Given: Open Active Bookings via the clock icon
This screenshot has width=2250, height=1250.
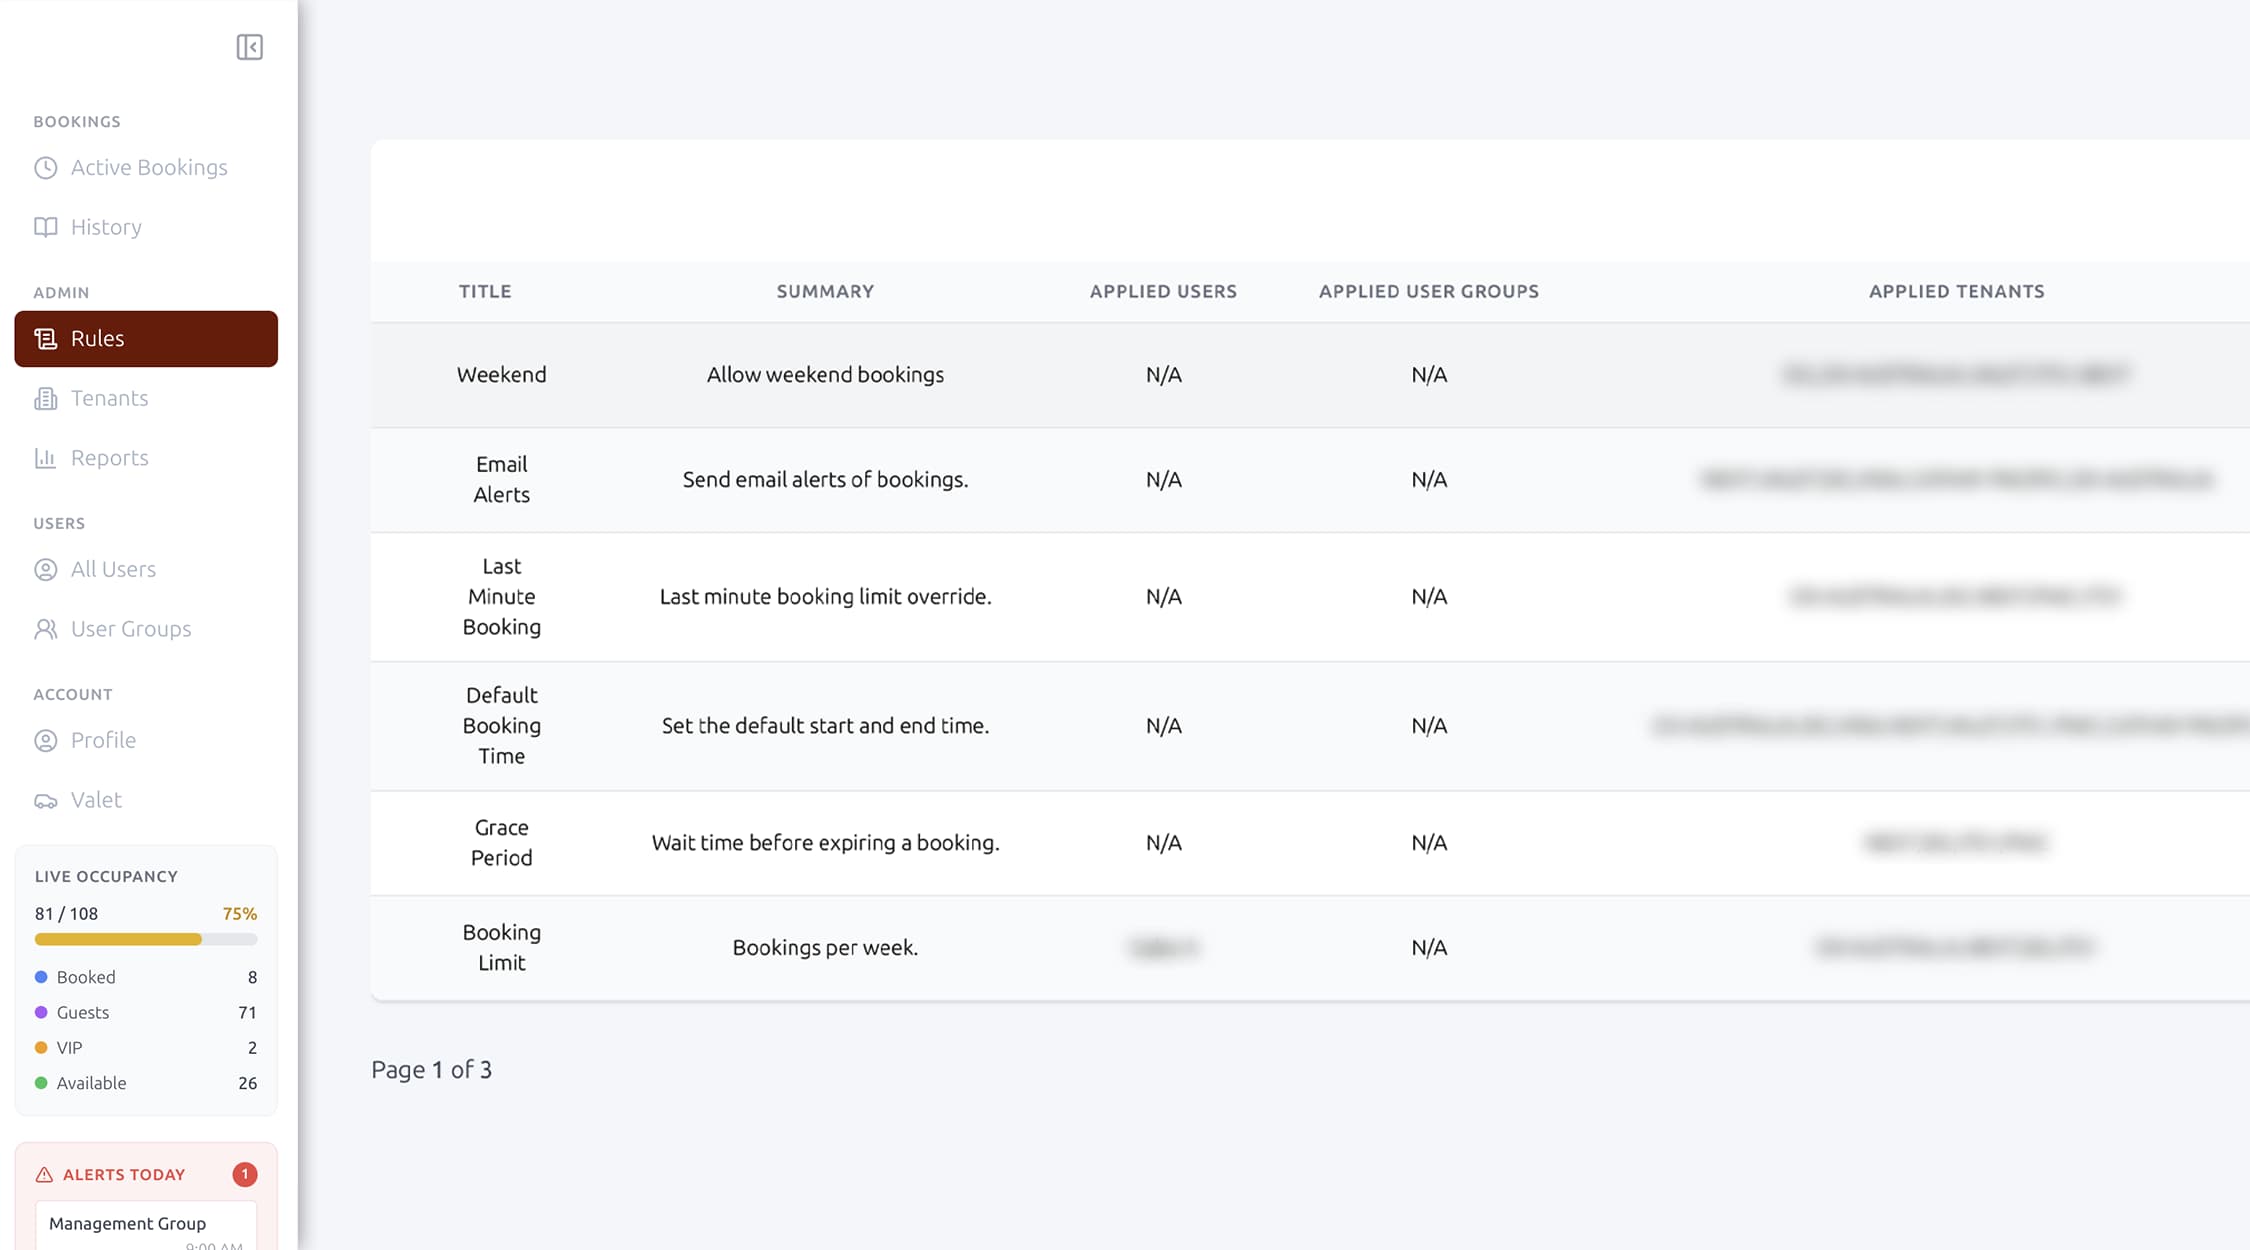Looking at the screenshot, I should coord(45,167).
